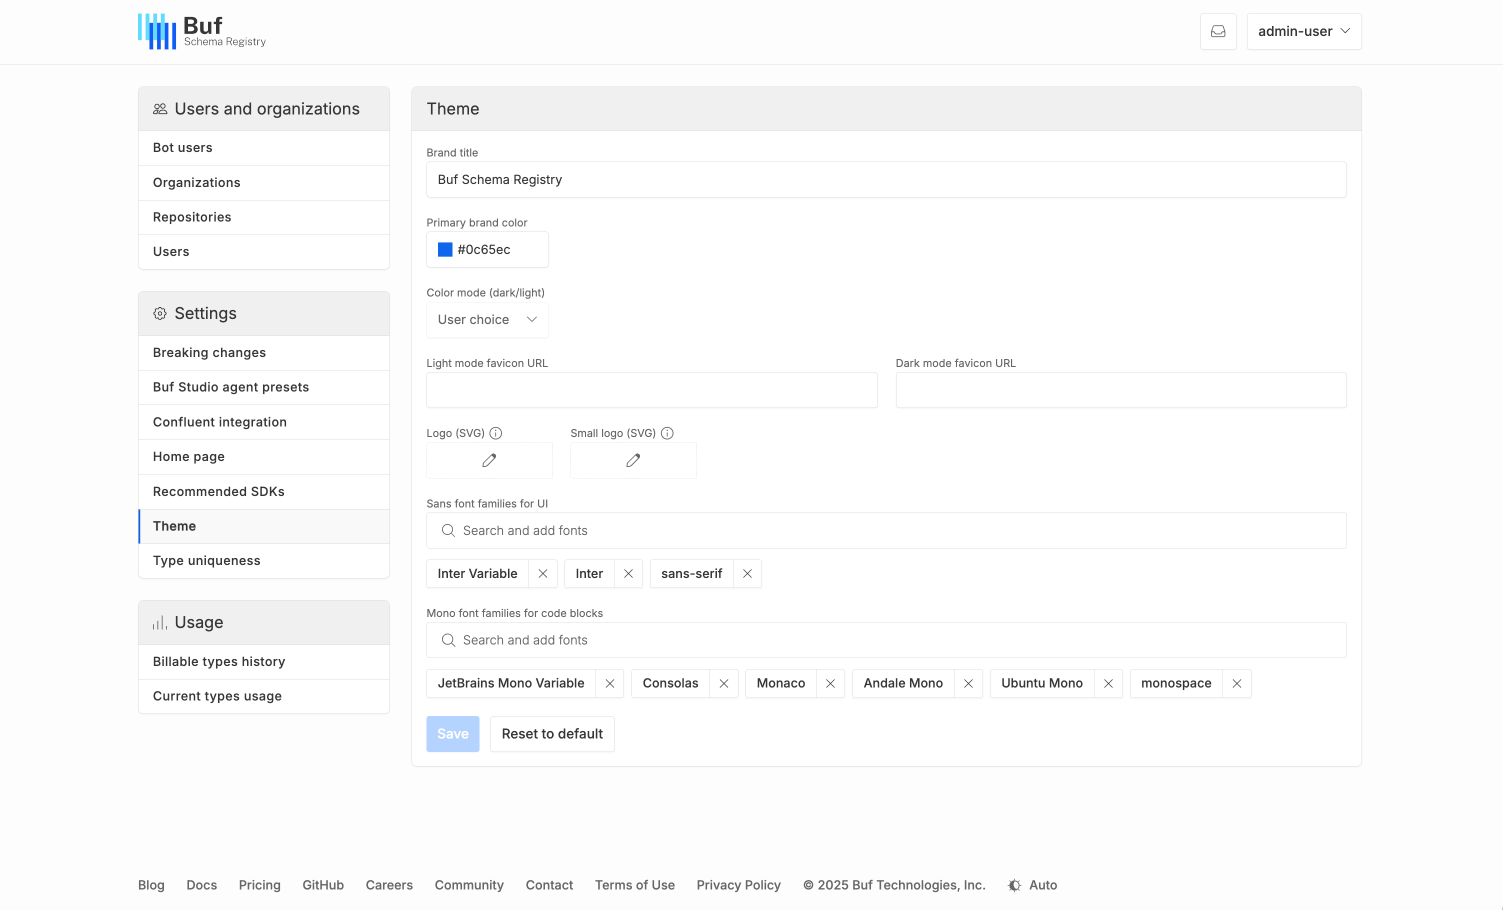Image resolution: width=1503 pixels, height=910 pixels.
Task: Open the admin-user account dropdown
Action: [1304, 31]
